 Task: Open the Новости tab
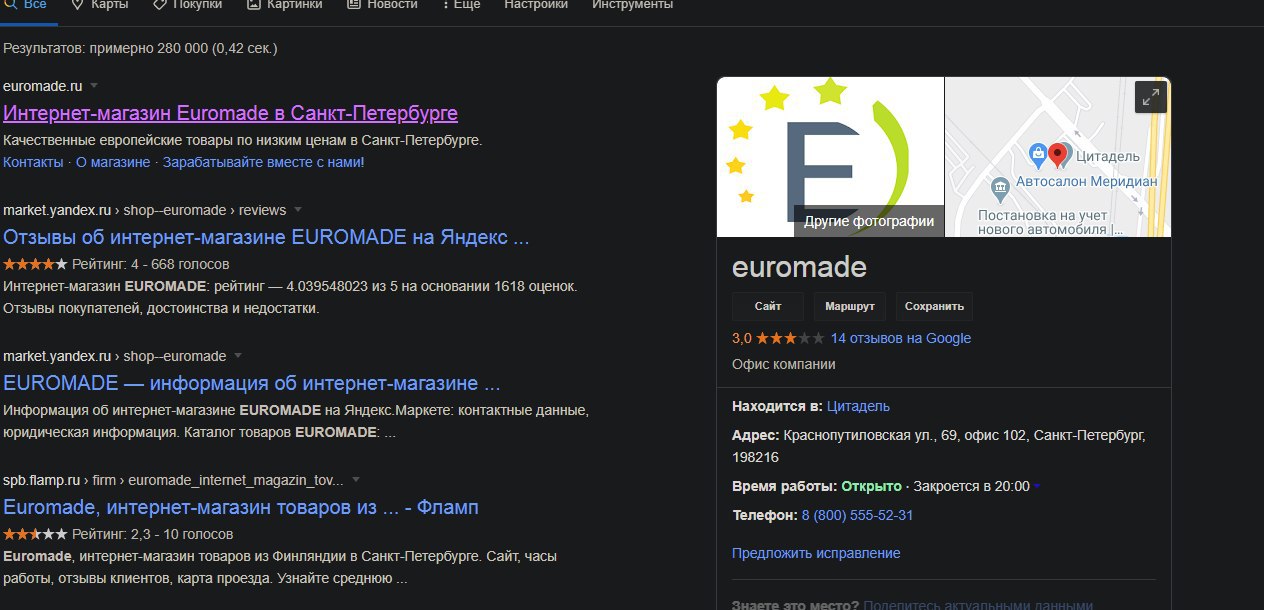point(382,5)
